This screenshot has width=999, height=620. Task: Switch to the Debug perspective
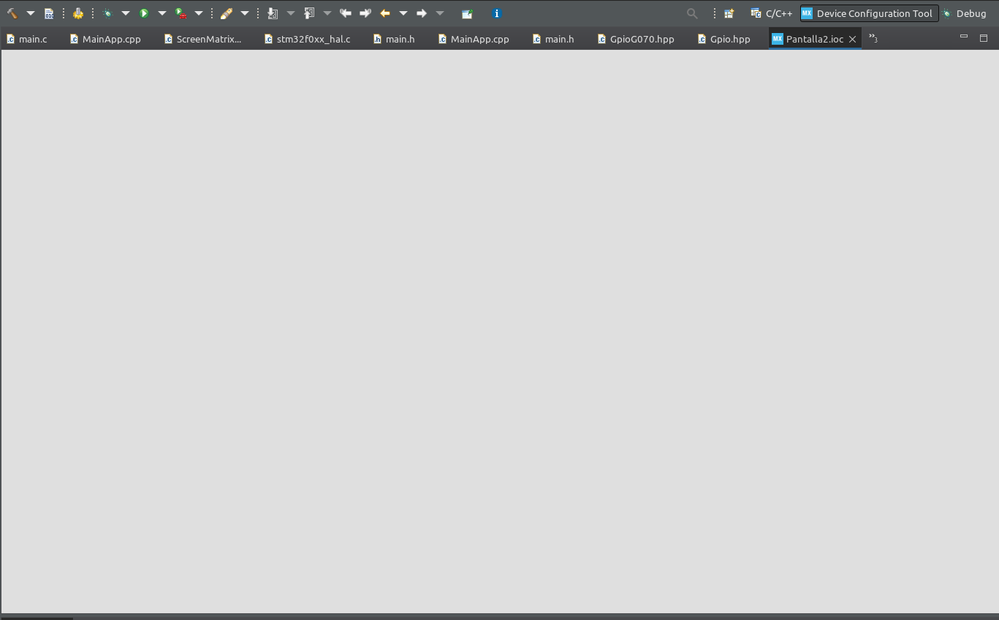pos(964,13)
